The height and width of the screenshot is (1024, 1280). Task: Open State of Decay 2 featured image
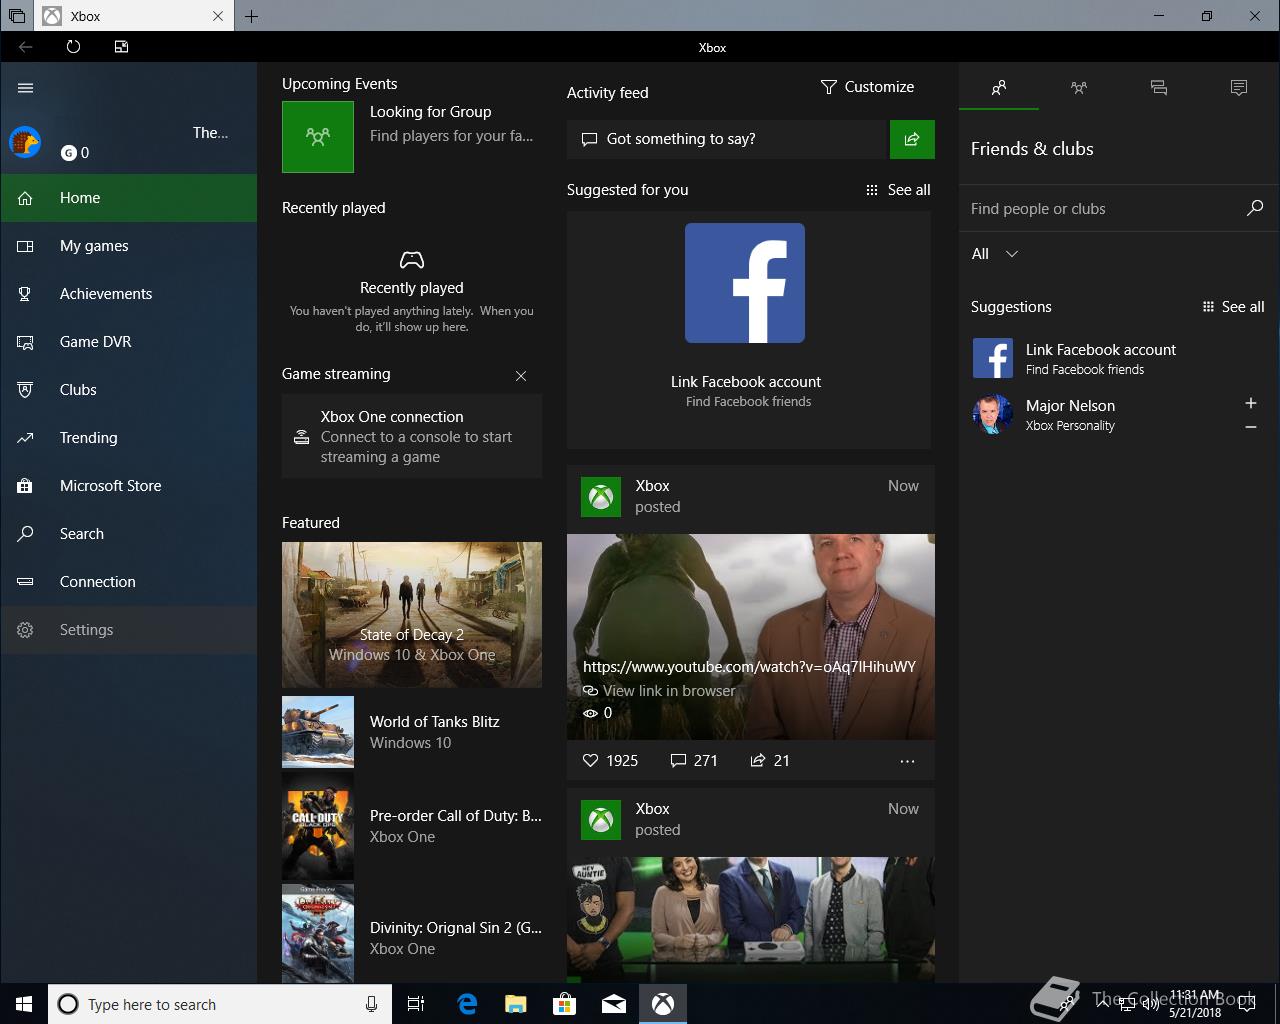click(x=412, y=615)
